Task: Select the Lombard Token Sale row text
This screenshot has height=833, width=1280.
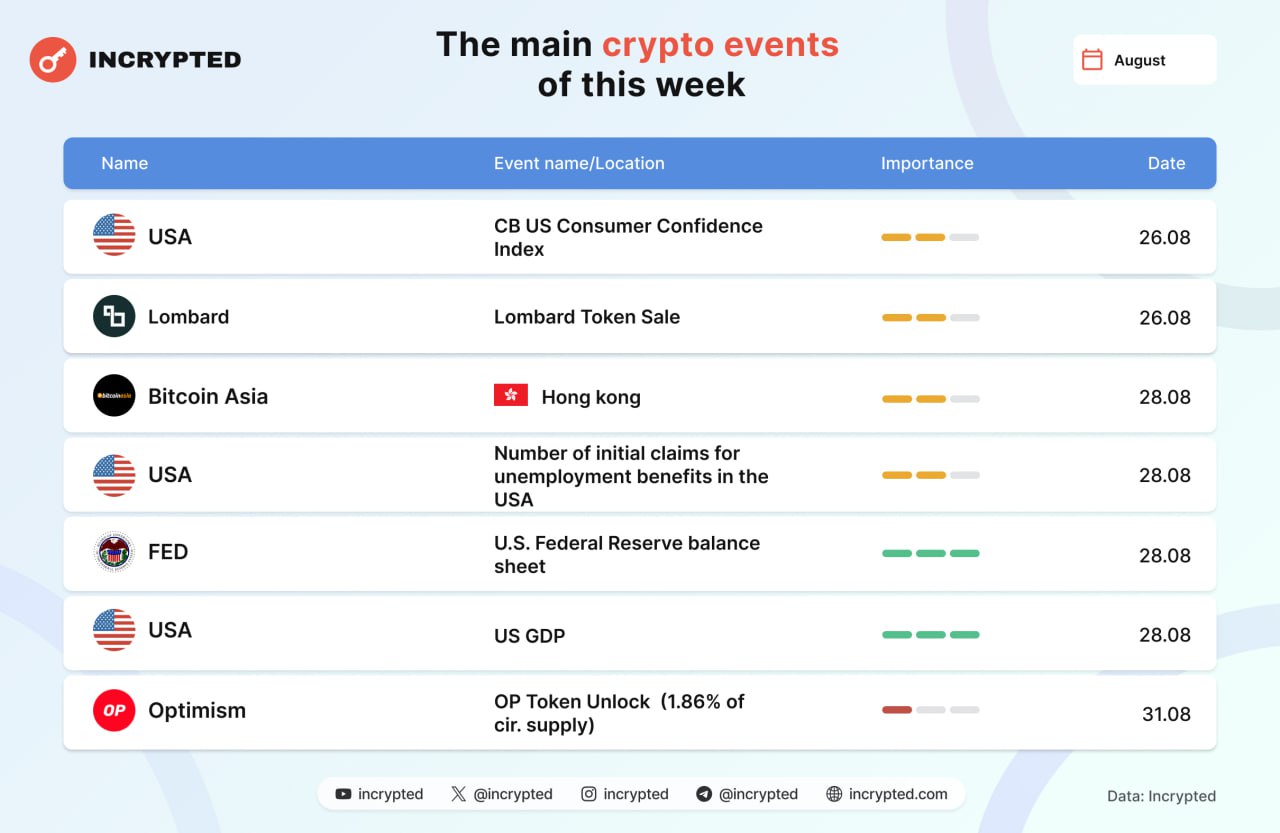Action: (586, 317)
